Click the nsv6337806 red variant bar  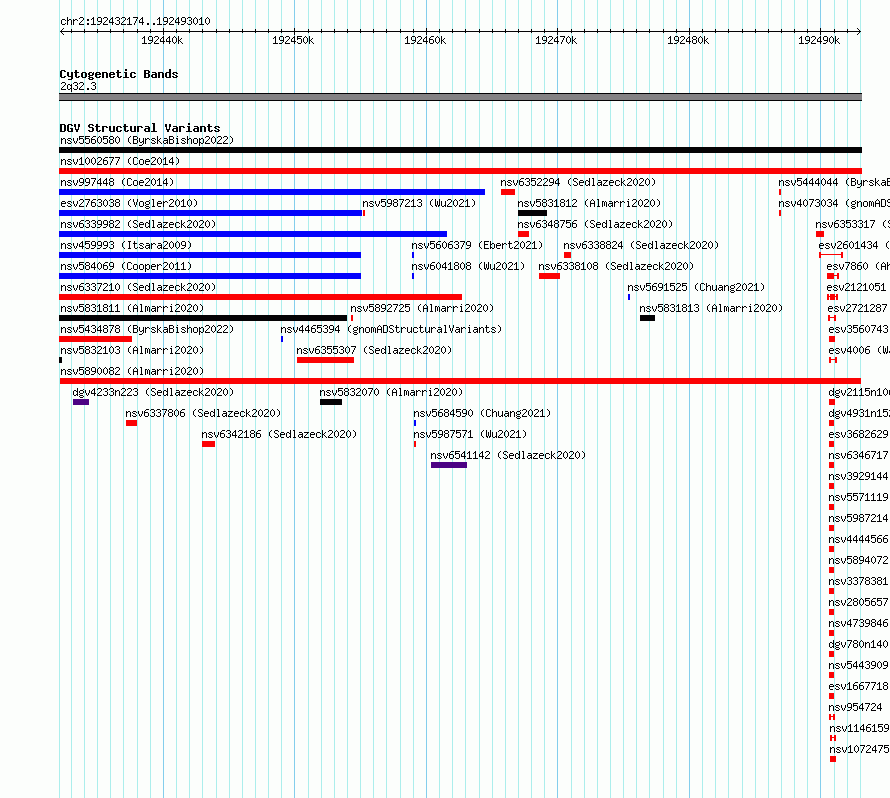coord(132,423)
